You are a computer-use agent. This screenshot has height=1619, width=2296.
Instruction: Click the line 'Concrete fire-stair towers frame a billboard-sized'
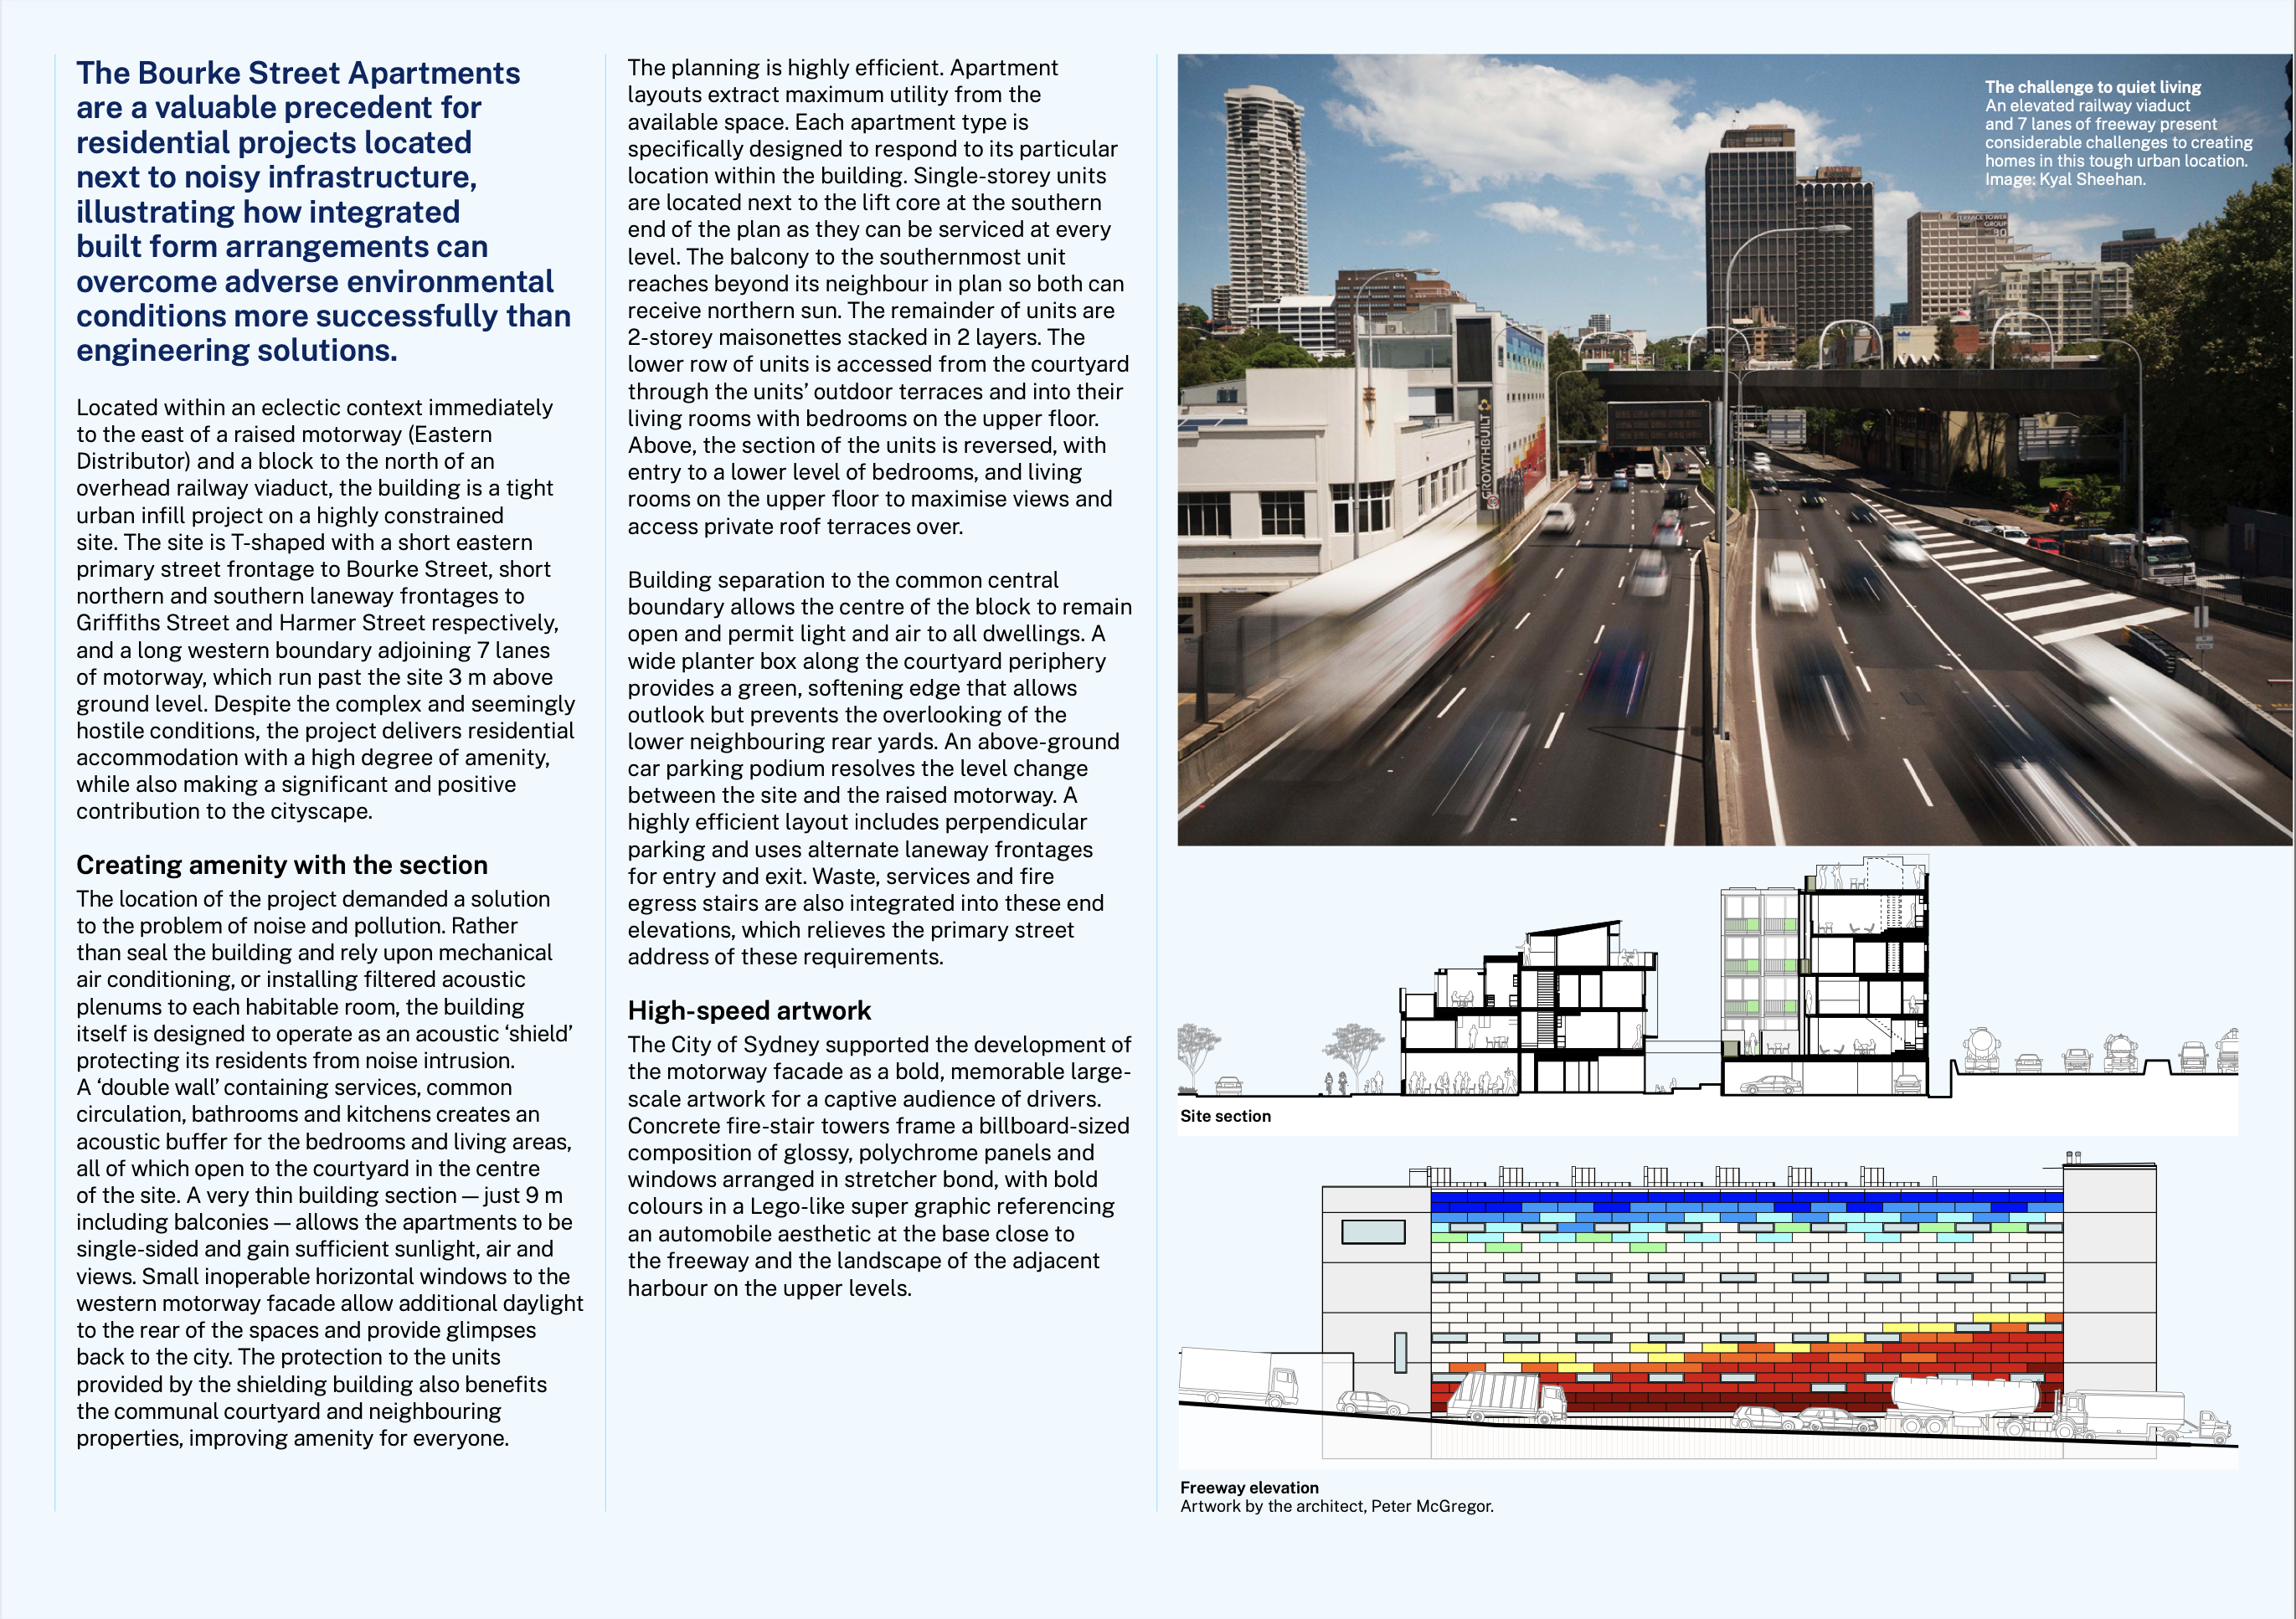click(878, 1126)
